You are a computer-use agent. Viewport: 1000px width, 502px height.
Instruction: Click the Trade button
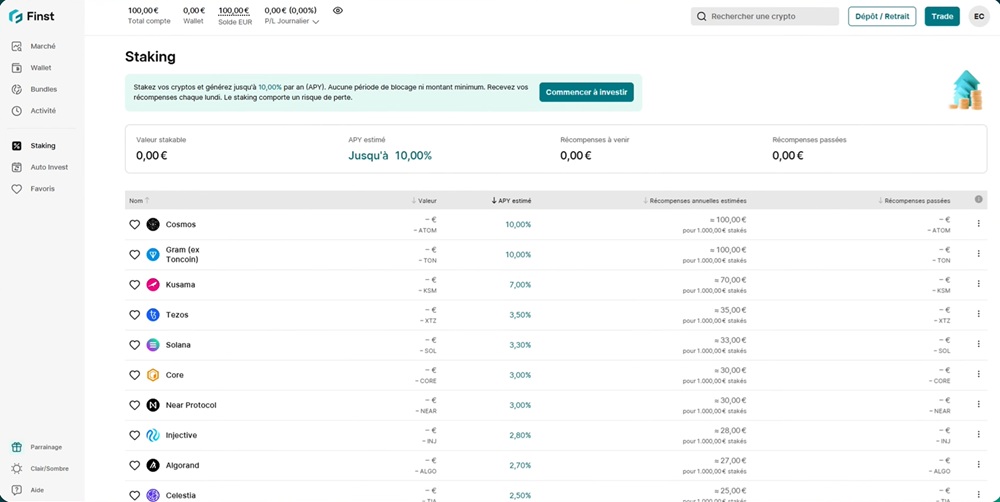[x=942, y=16]
